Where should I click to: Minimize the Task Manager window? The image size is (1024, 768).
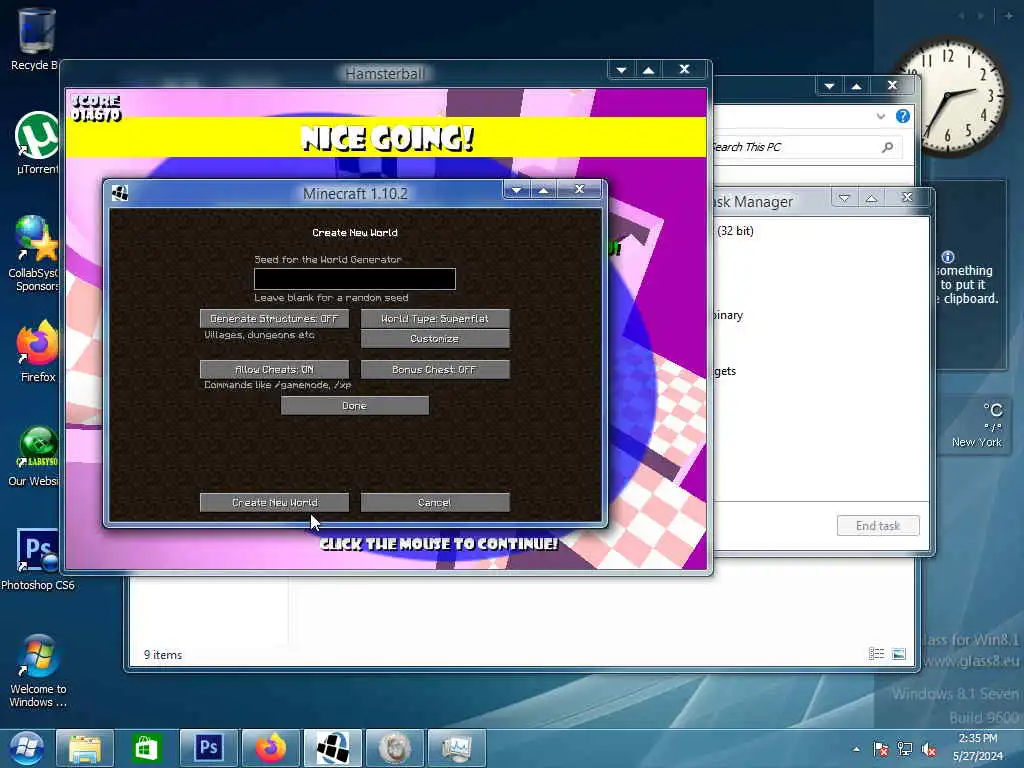844,197
